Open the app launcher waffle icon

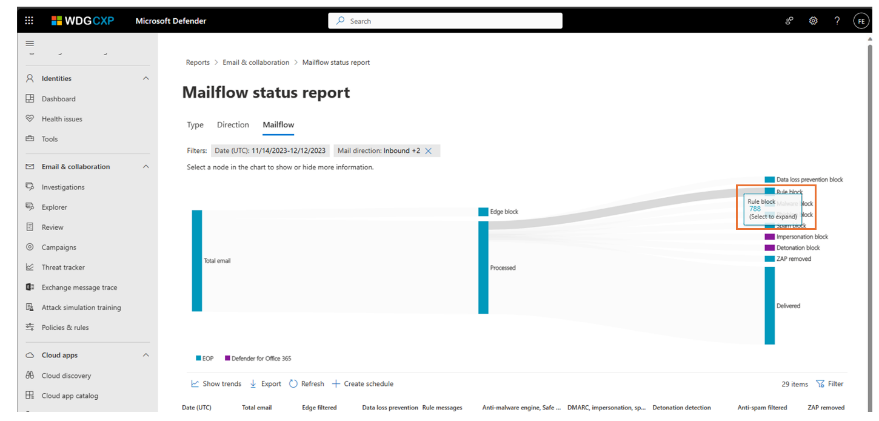(29, 21)
